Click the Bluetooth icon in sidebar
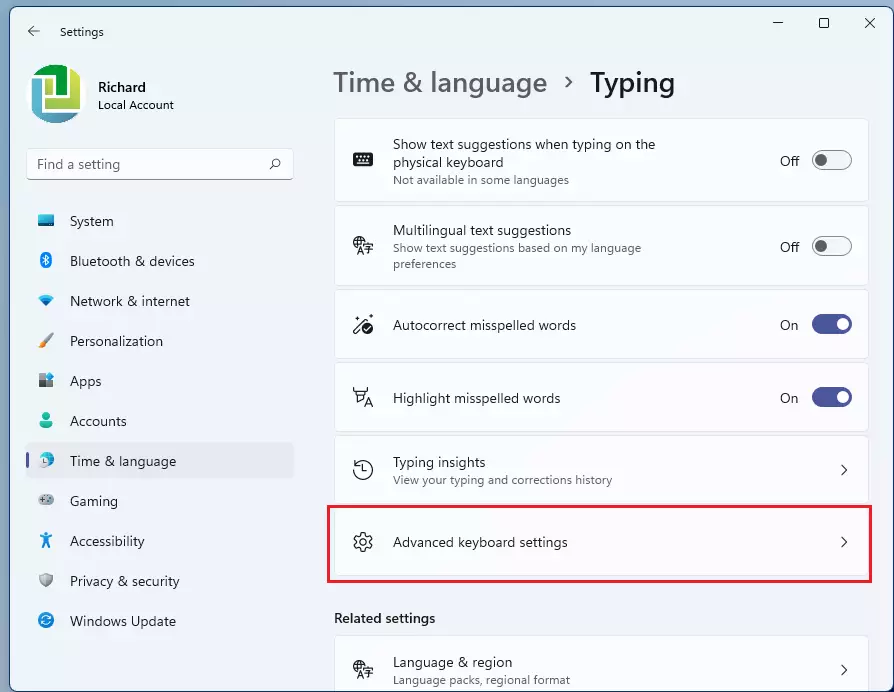The height and width of the screenshot is (692, 894). coord(46,260)
